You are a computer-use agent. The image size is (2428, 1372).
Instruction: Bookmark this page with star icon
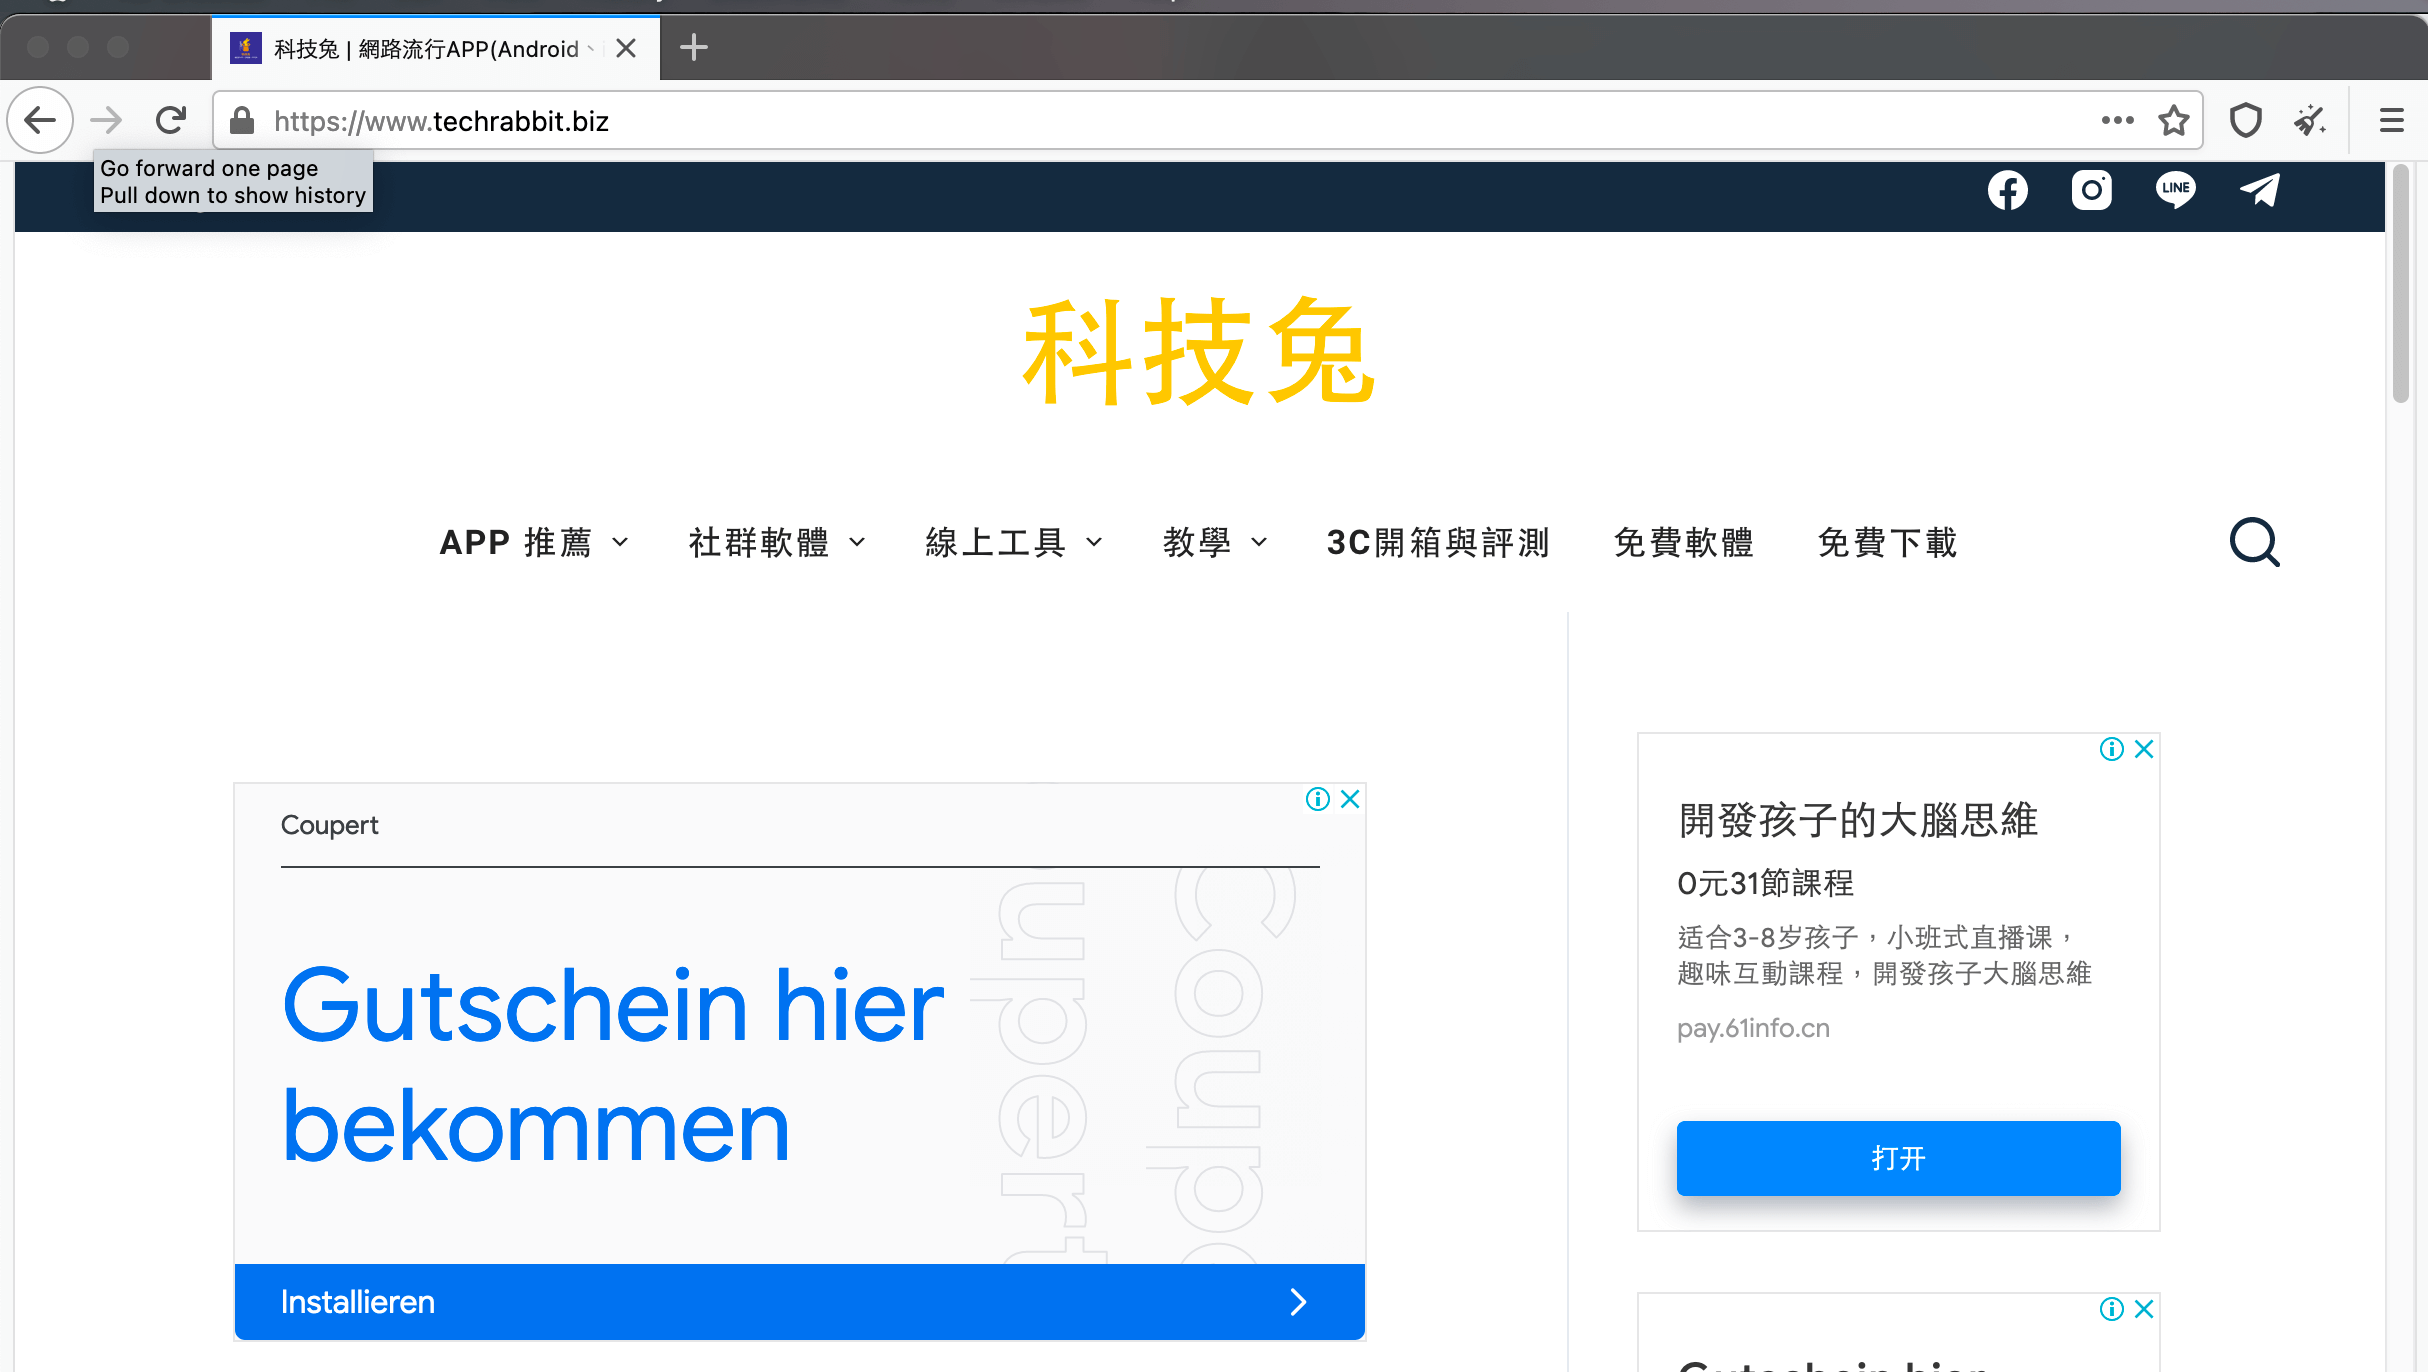[2173, 121]
